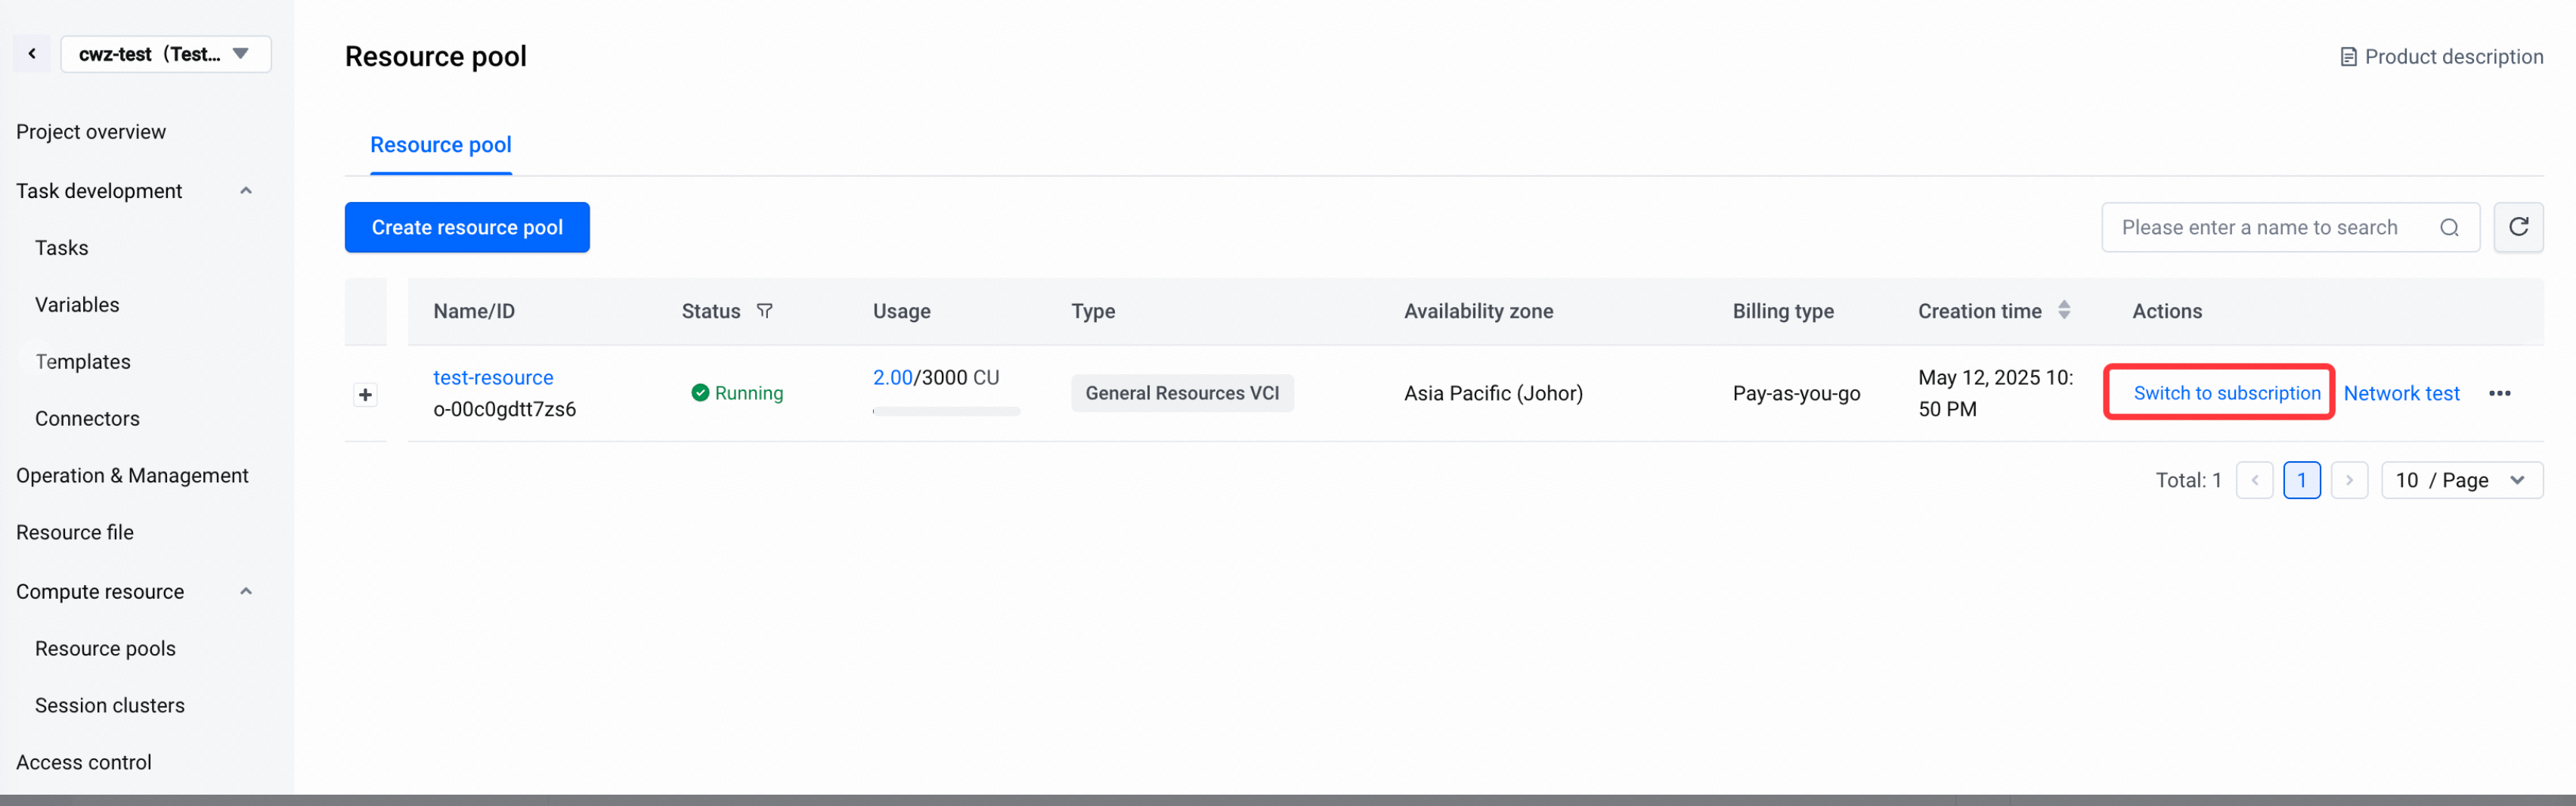Open Tasks in sidebar
This screenshot has height=806, width=2576.
point(62,248)
